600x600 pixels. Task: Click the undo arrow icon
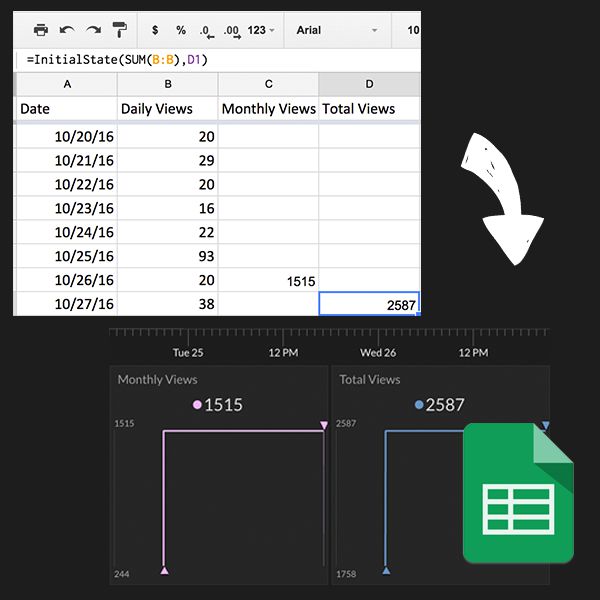(67, 30)
